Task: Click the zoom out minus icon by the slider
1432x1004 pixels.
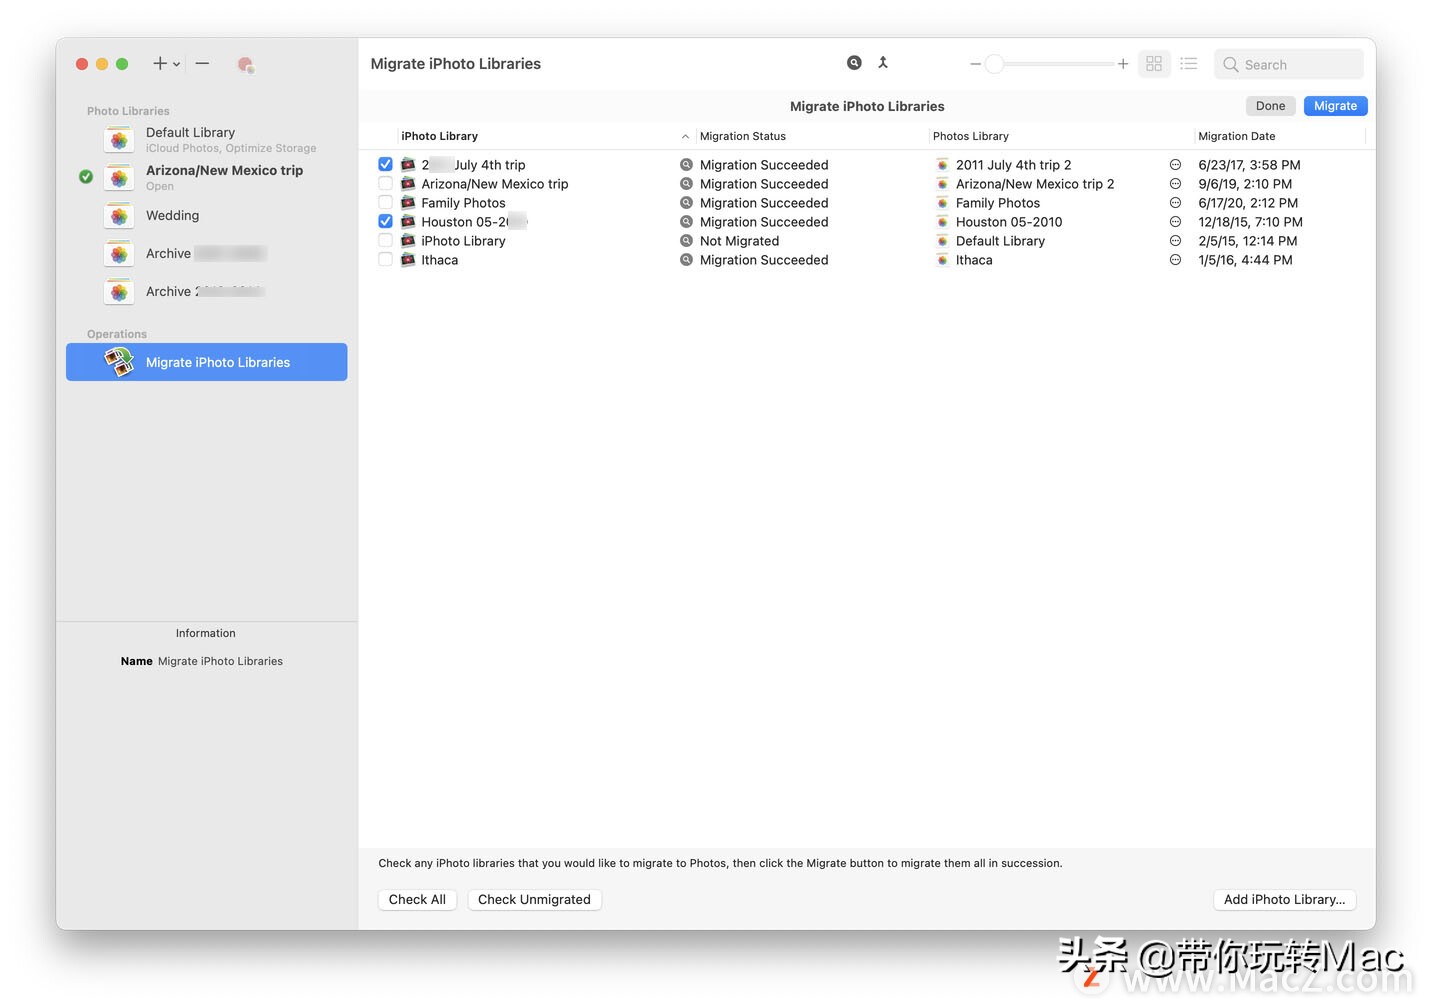Action: pyautogui.click(x=975, y=64)
